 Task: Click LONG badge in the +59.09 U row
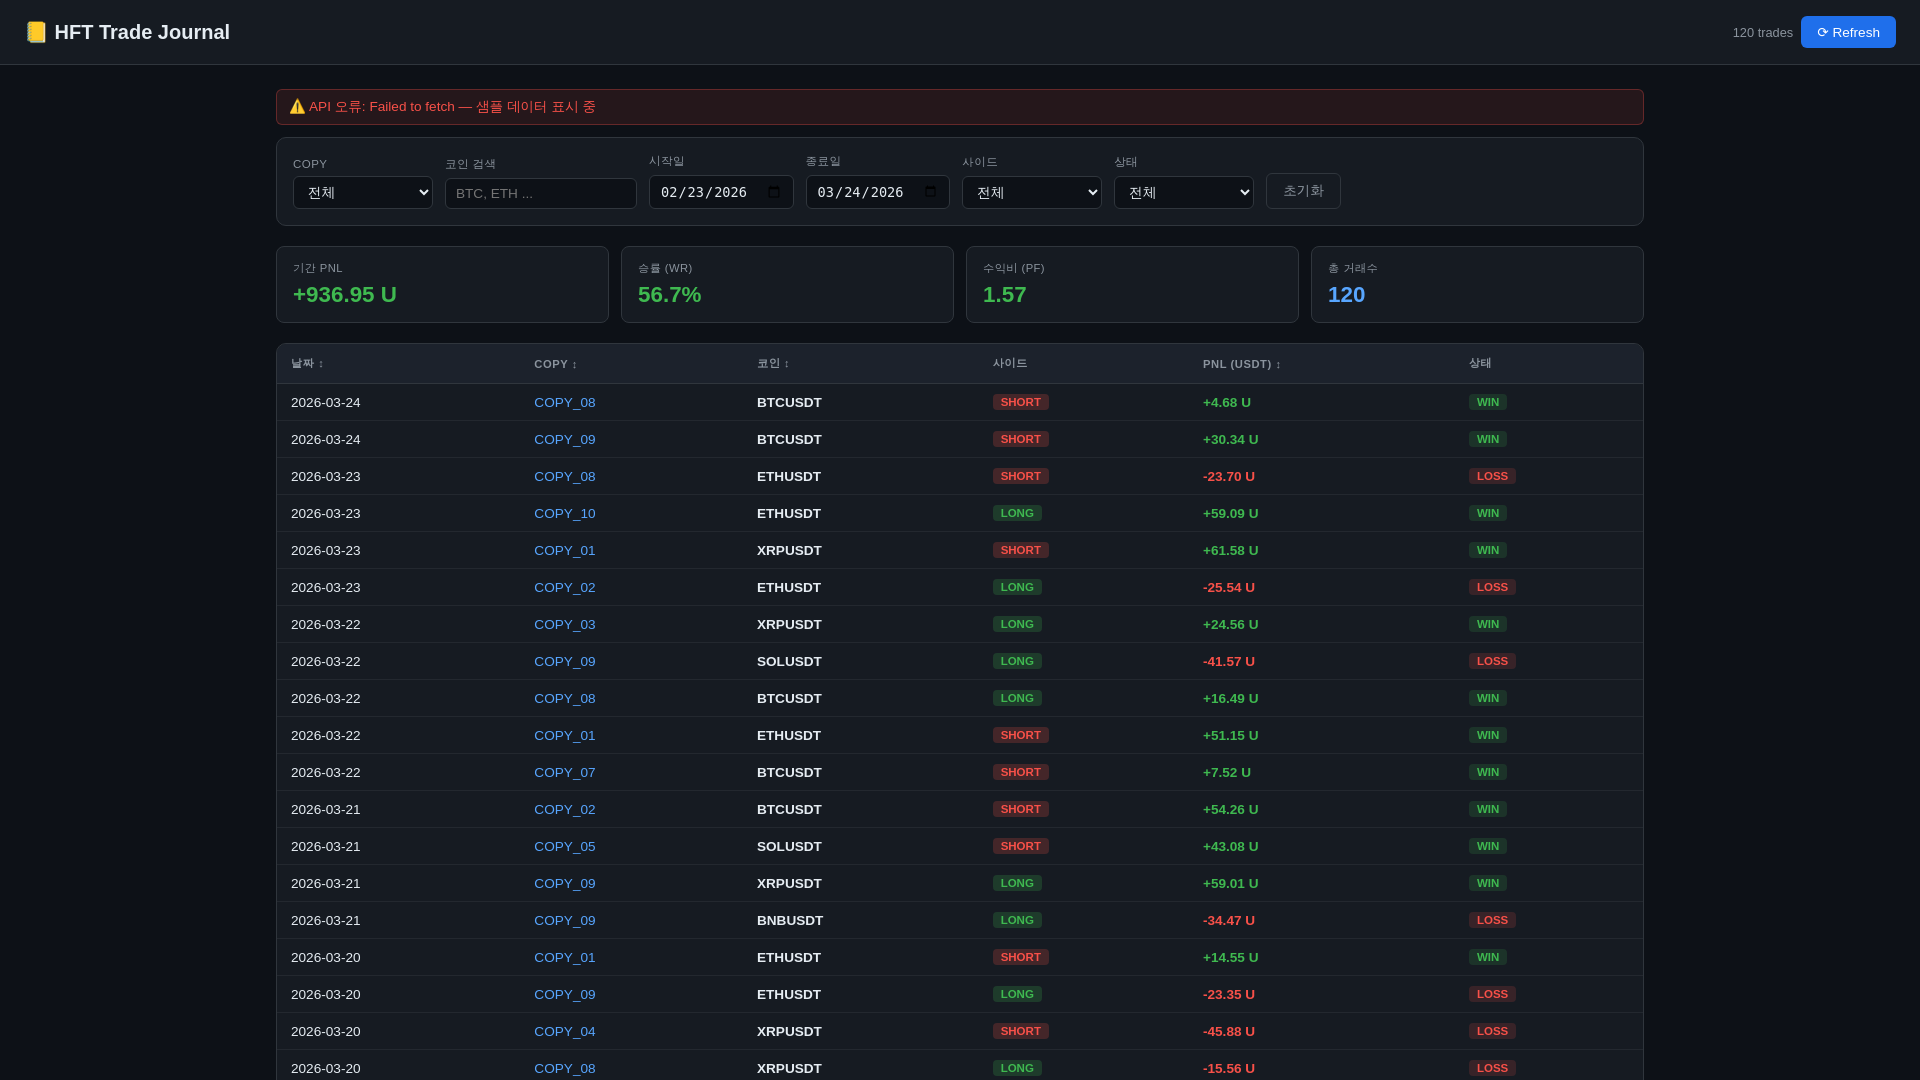pos(1017,513)
